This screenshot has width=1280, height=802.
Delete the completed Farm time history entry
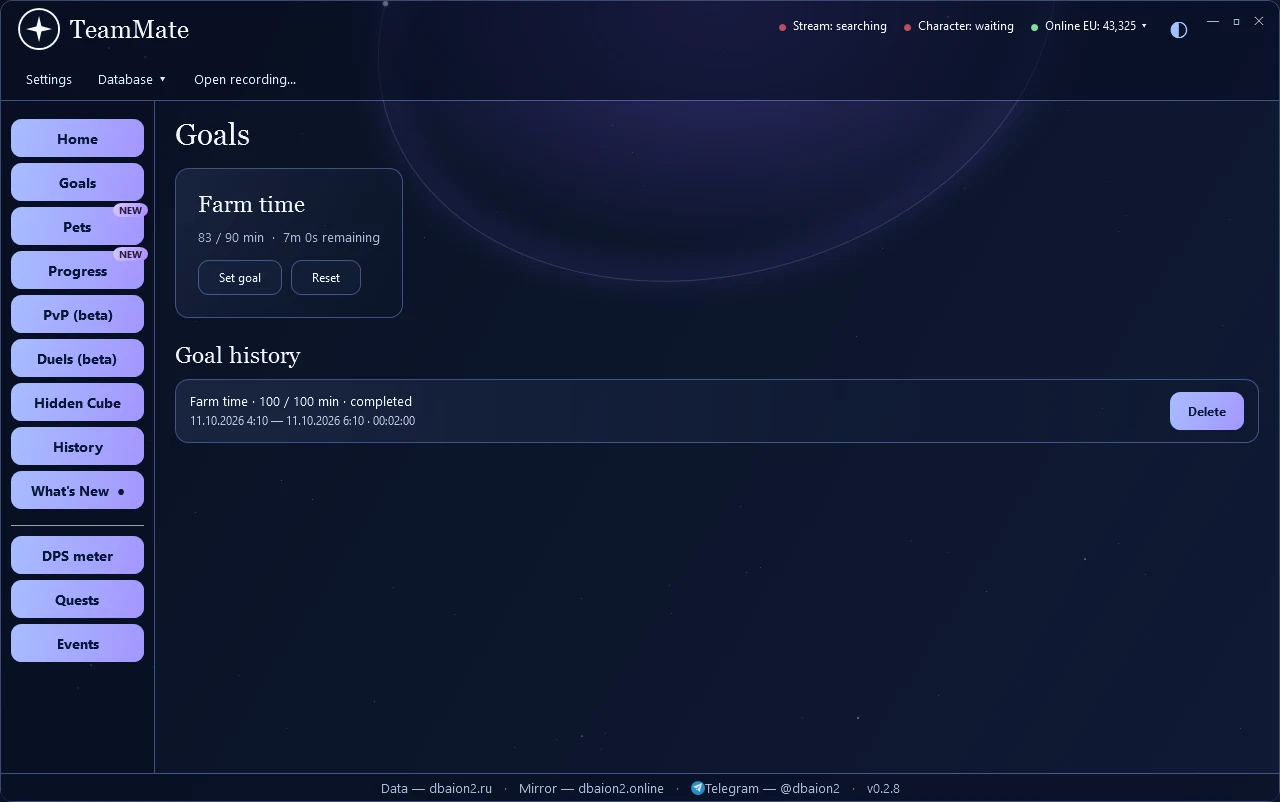[1207, 411]
